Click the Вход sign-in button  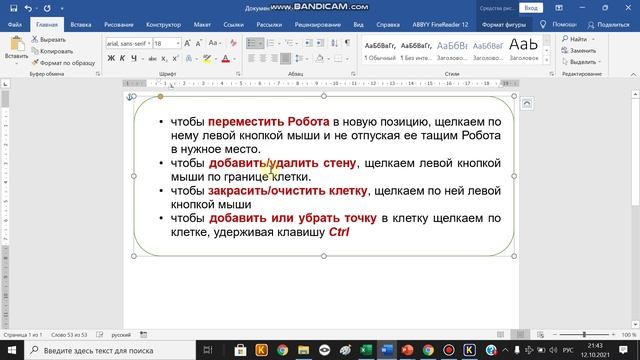(531, 8)
